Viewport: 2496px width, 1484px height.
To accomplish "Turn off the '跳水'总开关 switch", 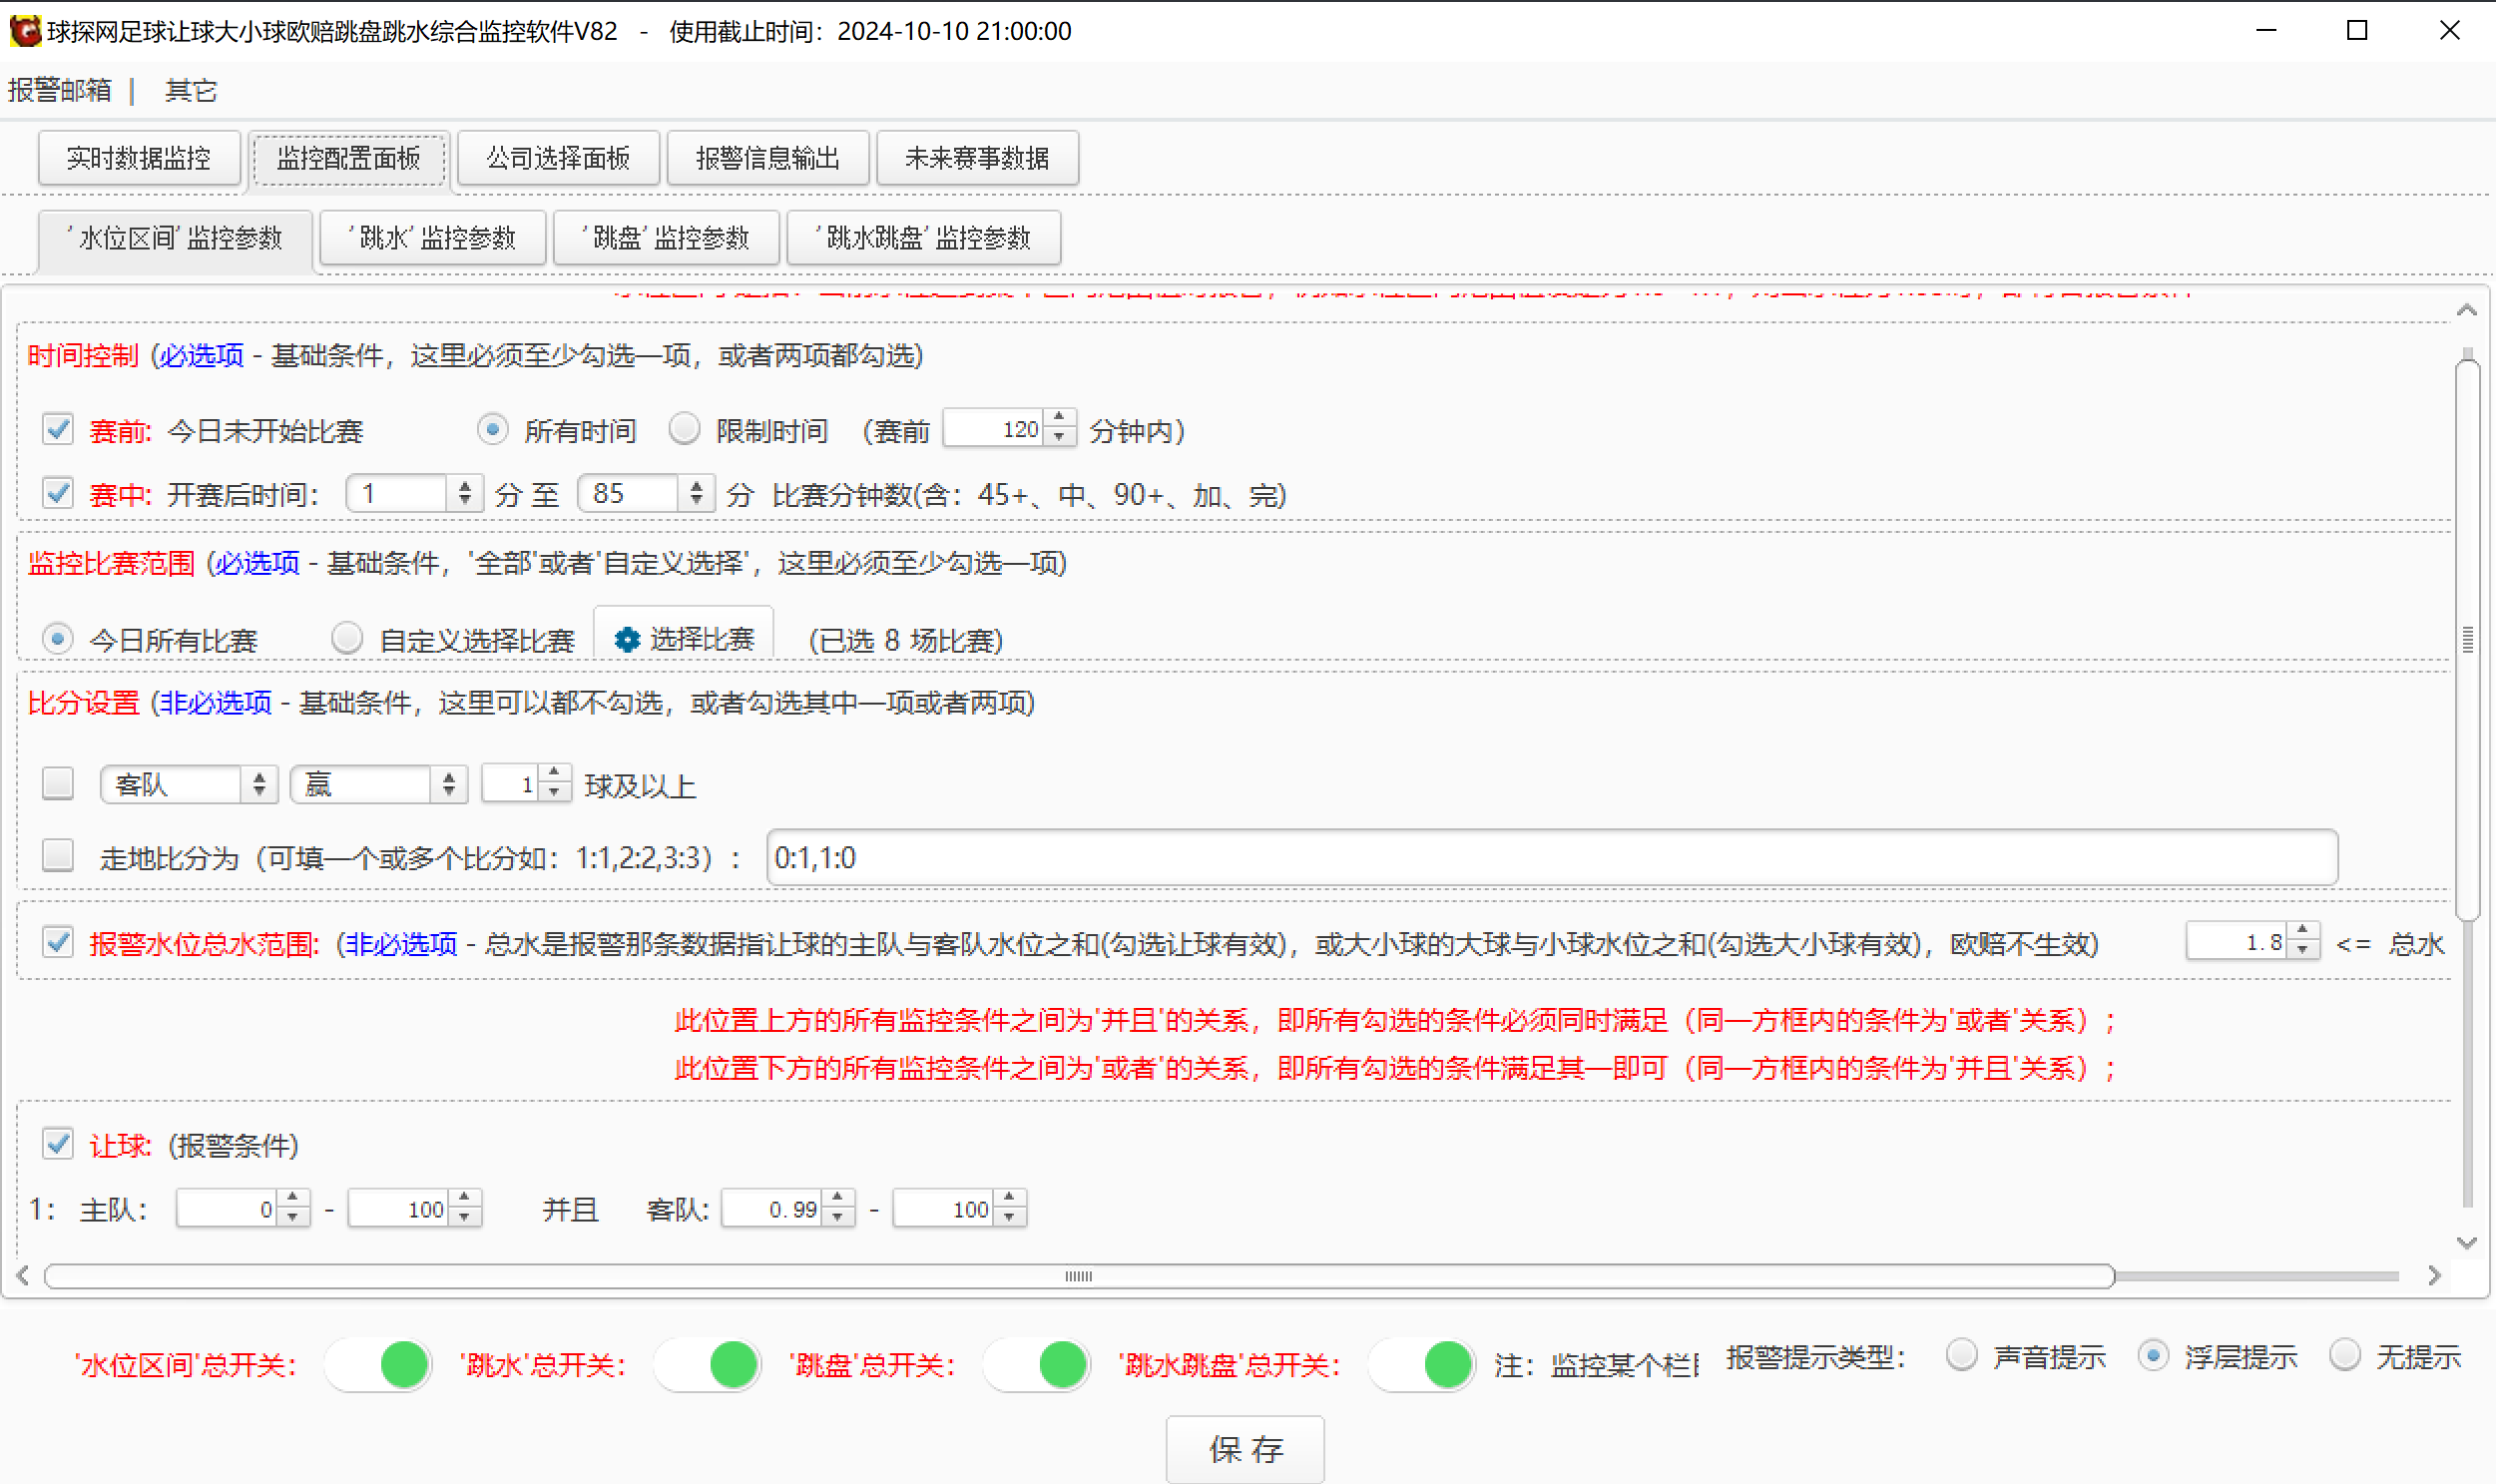I will [x=709, y=1363].
